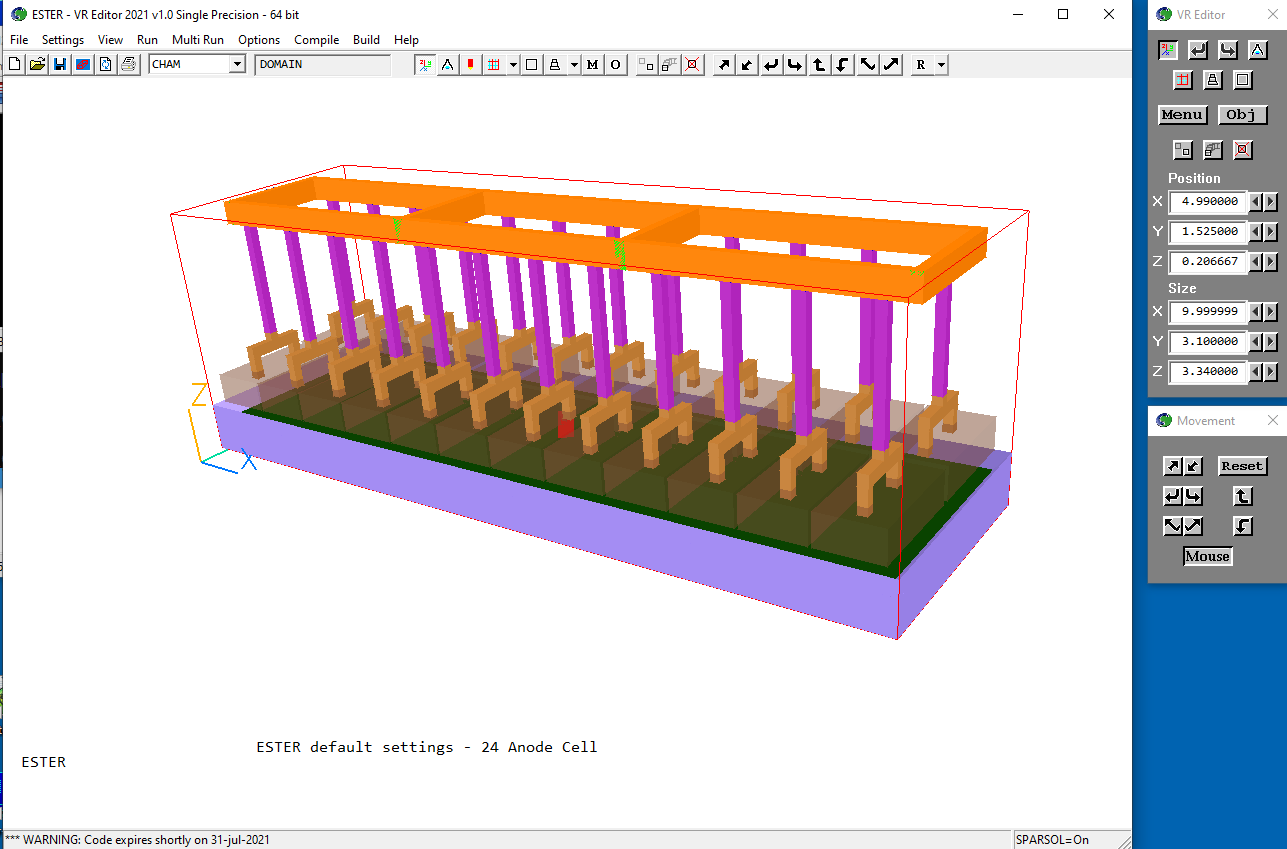Open a file with the folder icon
This screenshot has height=849, width=1287.
(37, 65)
